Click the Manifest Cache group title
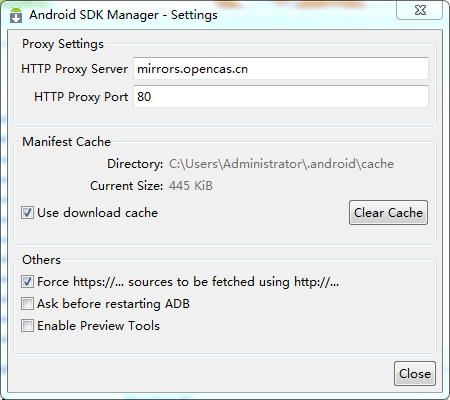Screen dimensions: 450x400 click(x=66, y=142)
